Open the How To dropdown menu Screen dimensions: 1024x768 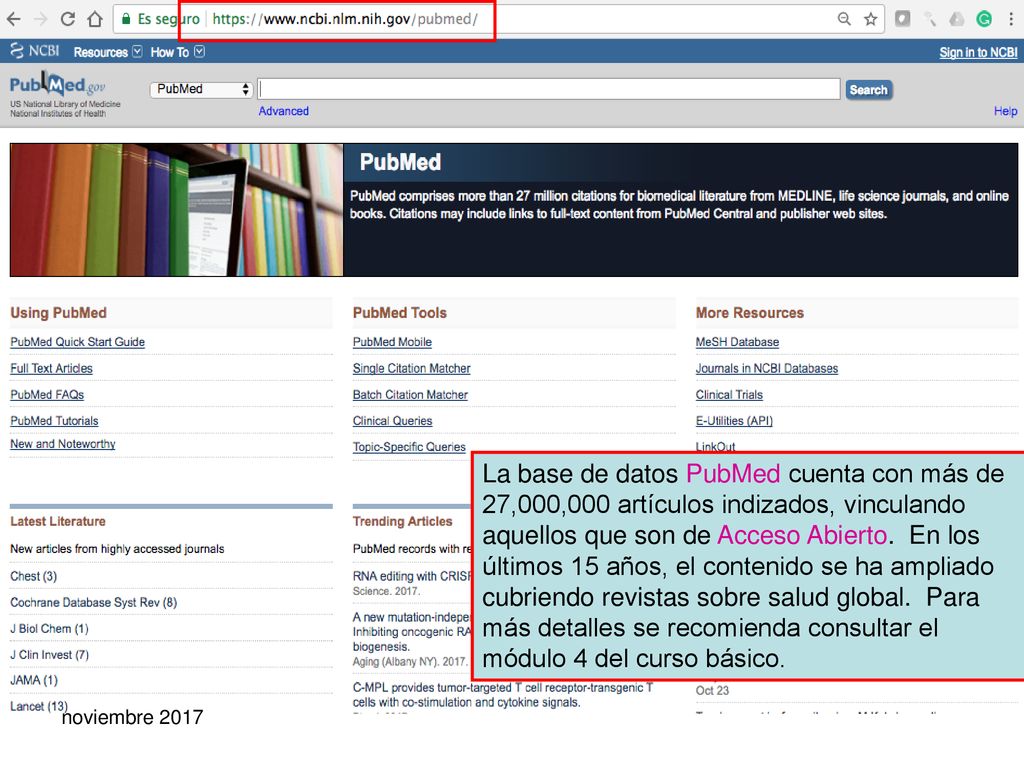pyautogui.click(x=178, y=52)
